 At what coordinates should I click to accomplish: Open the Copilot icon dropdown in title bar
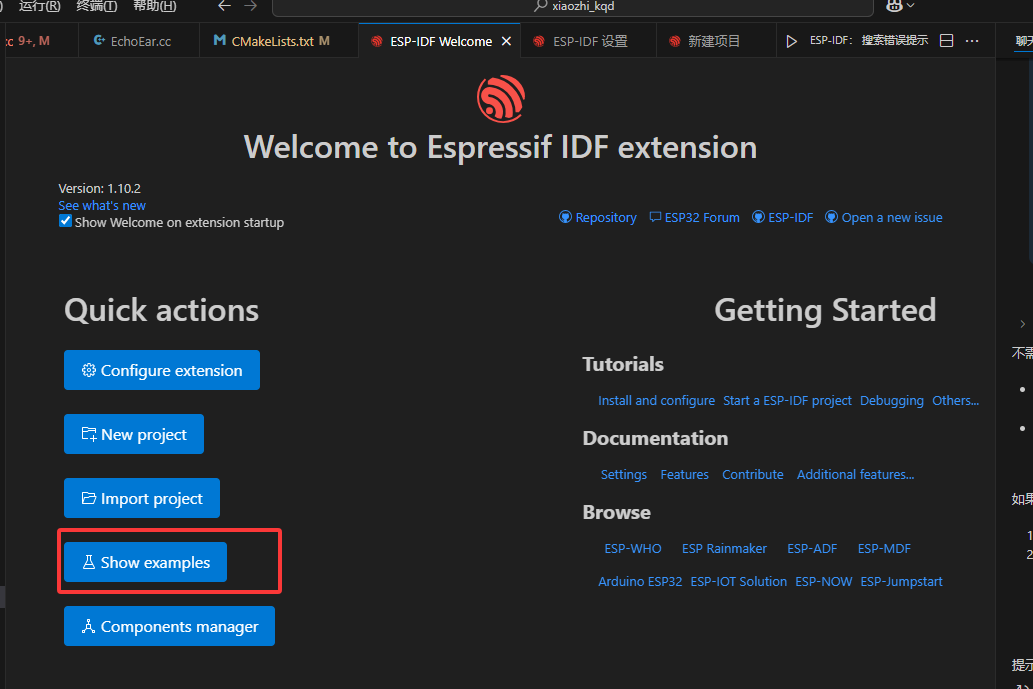[x=900, y=6]
